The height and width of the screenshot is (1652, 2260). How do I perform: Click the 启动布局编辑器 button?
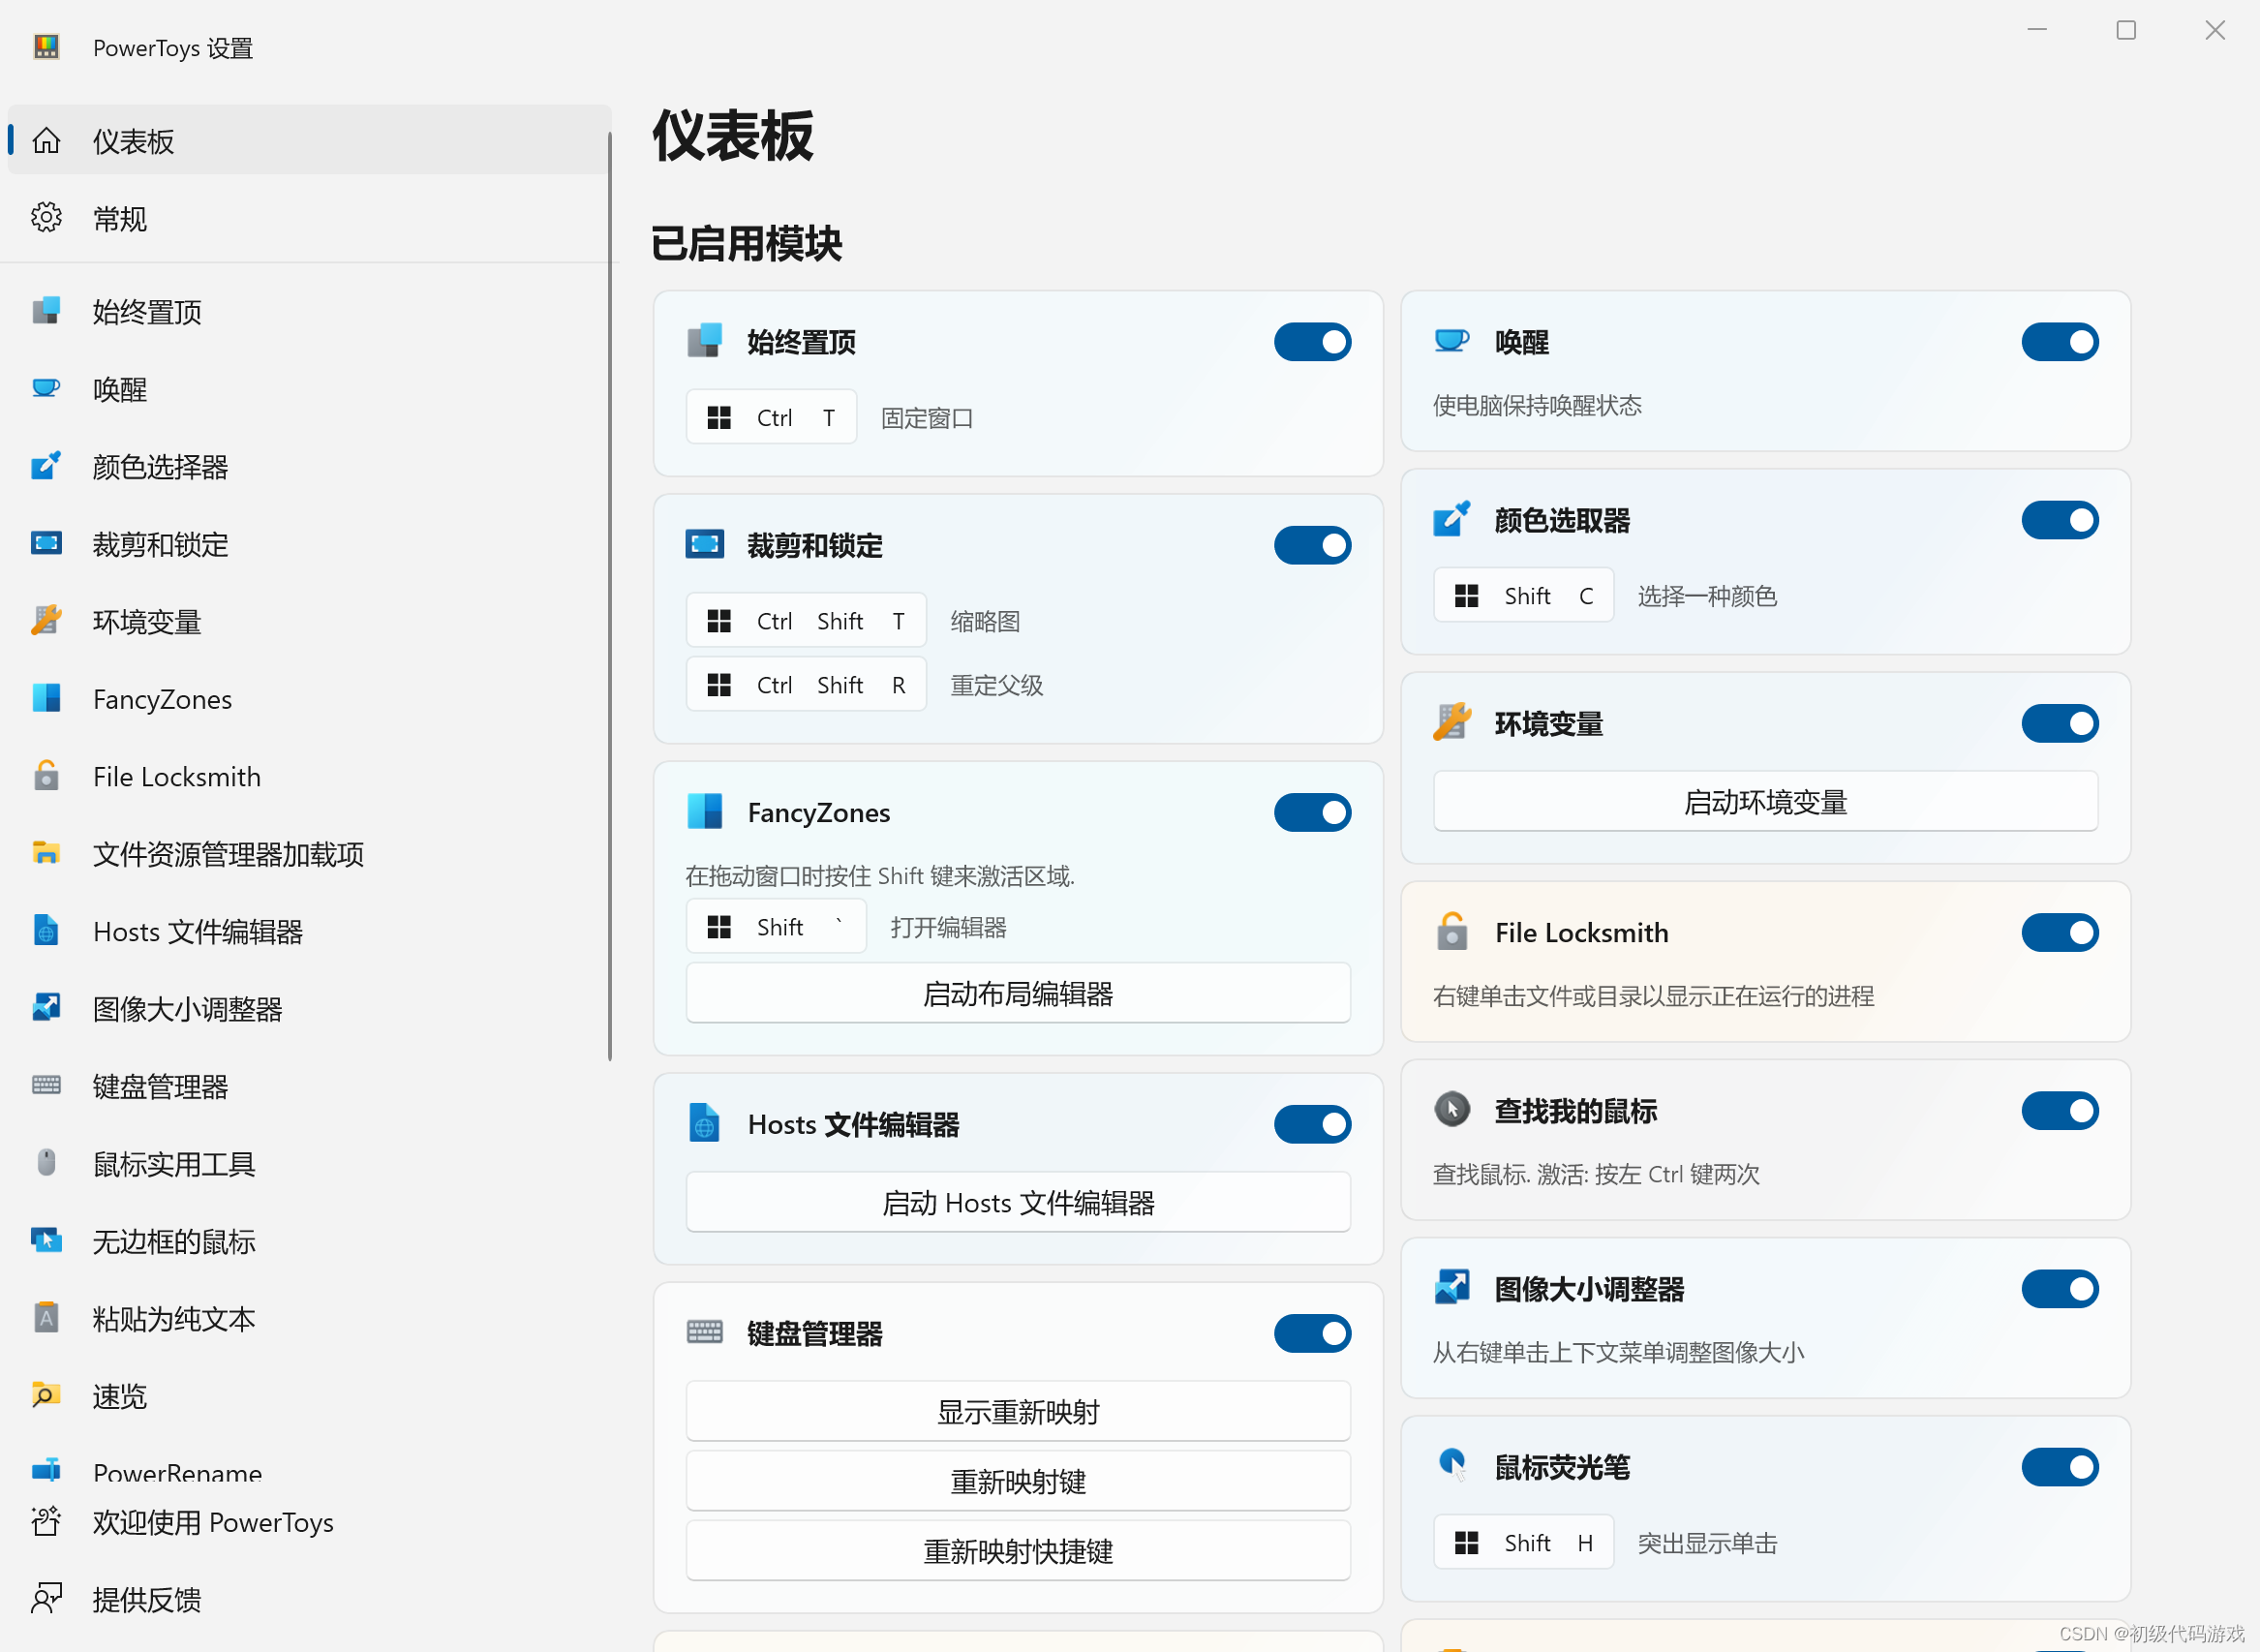(x=1017, y=994)
